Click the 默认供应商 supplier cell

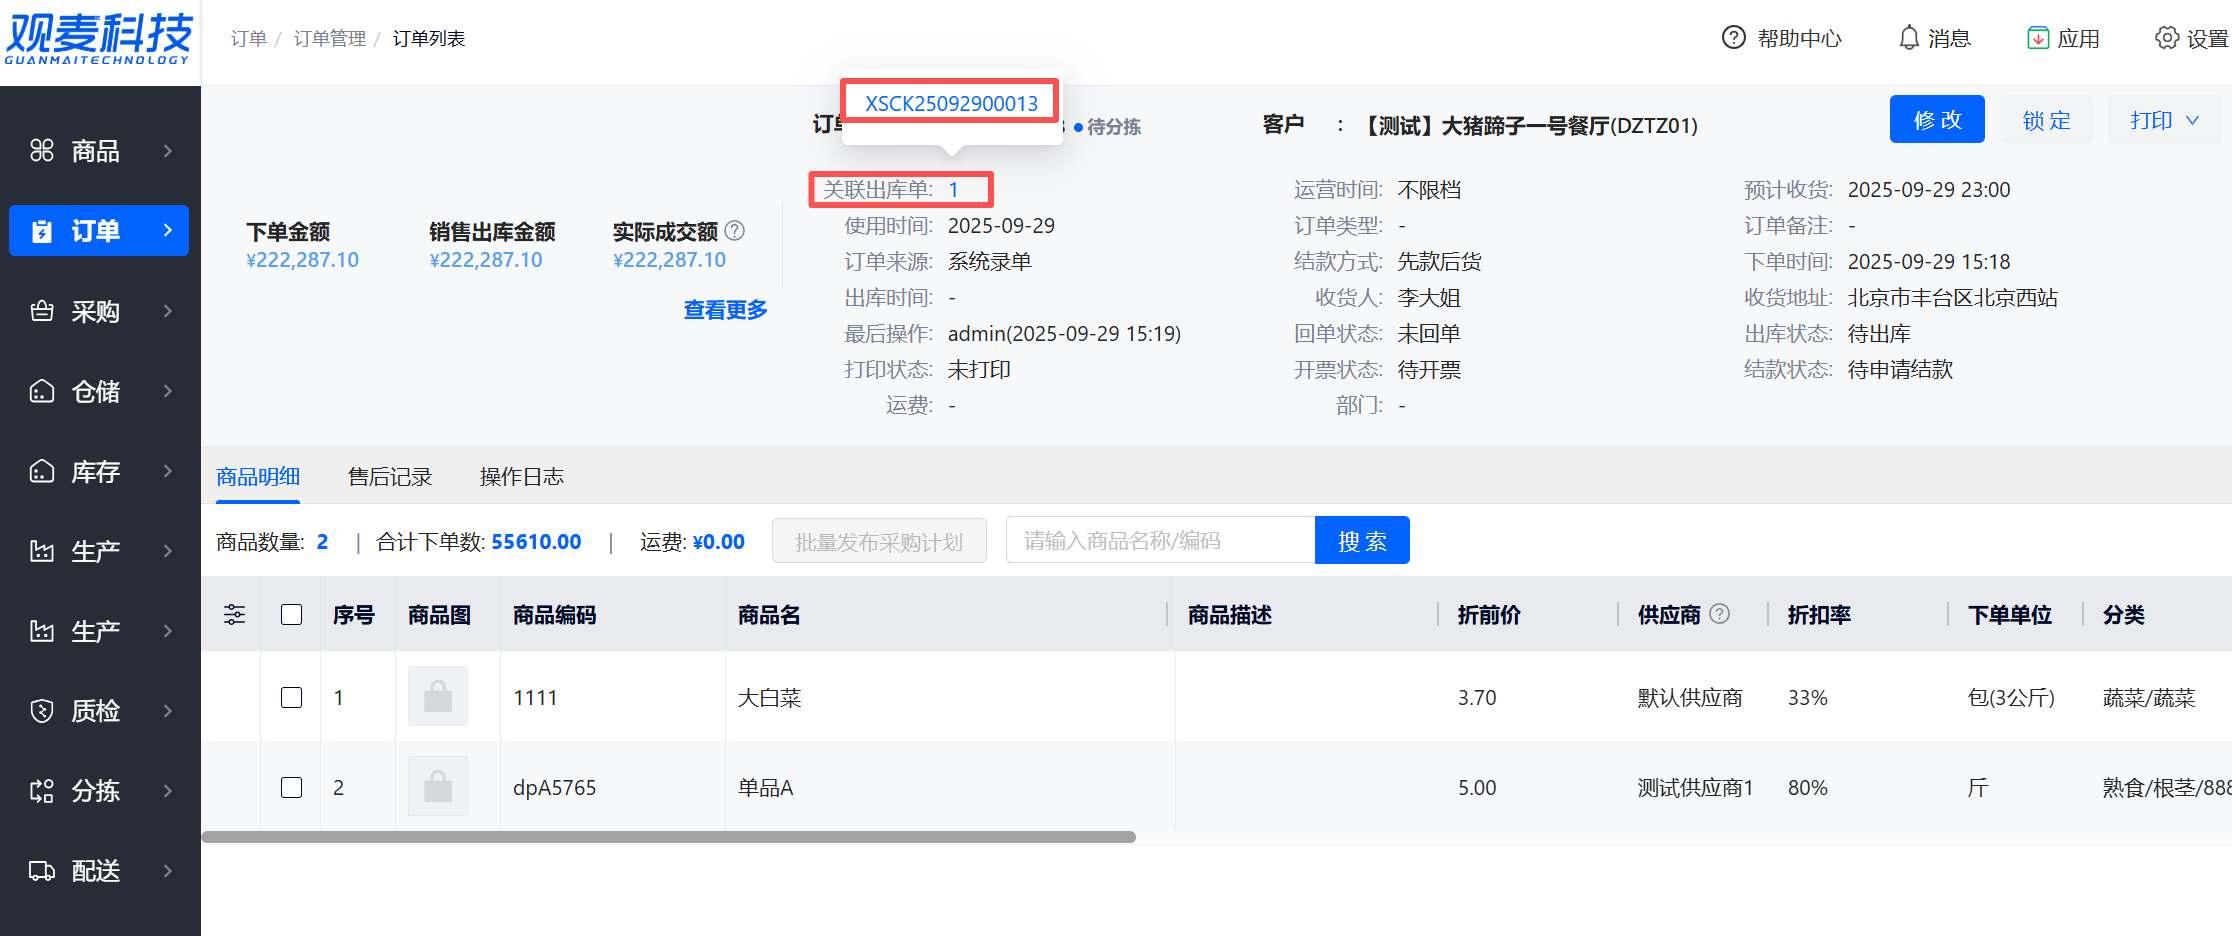(1690, 698)
